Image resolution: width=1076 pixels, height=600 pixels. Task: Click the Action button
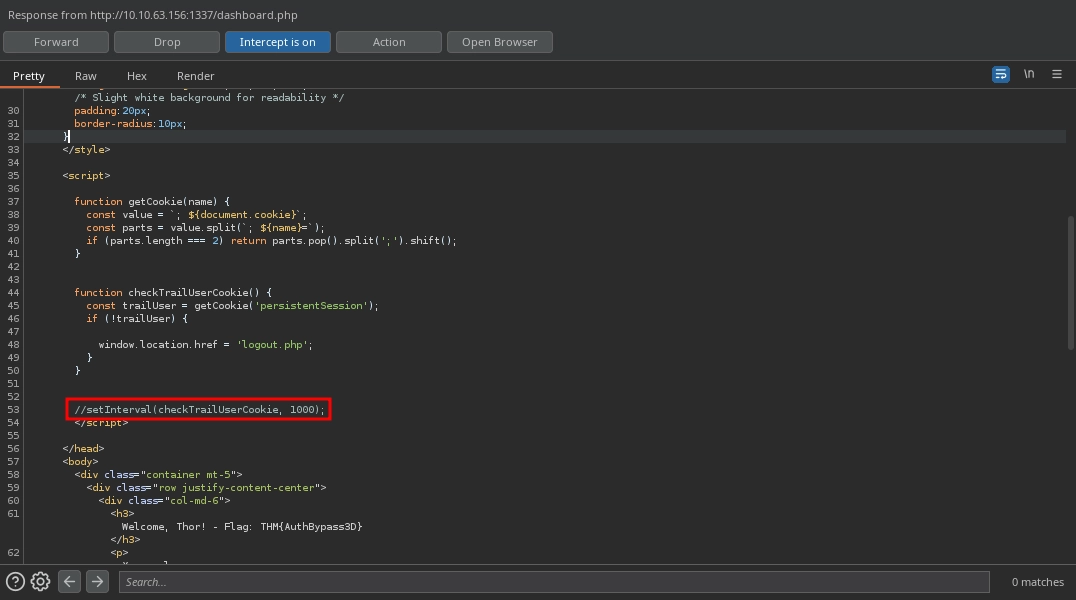pos(389,41)
